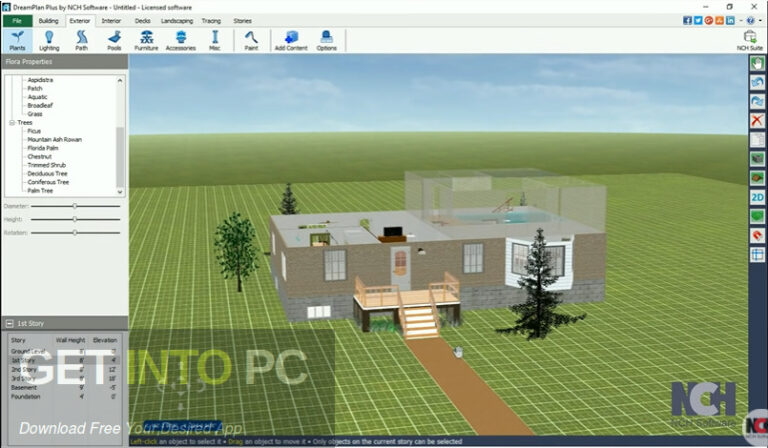Select the Path tool

(81, 40)
